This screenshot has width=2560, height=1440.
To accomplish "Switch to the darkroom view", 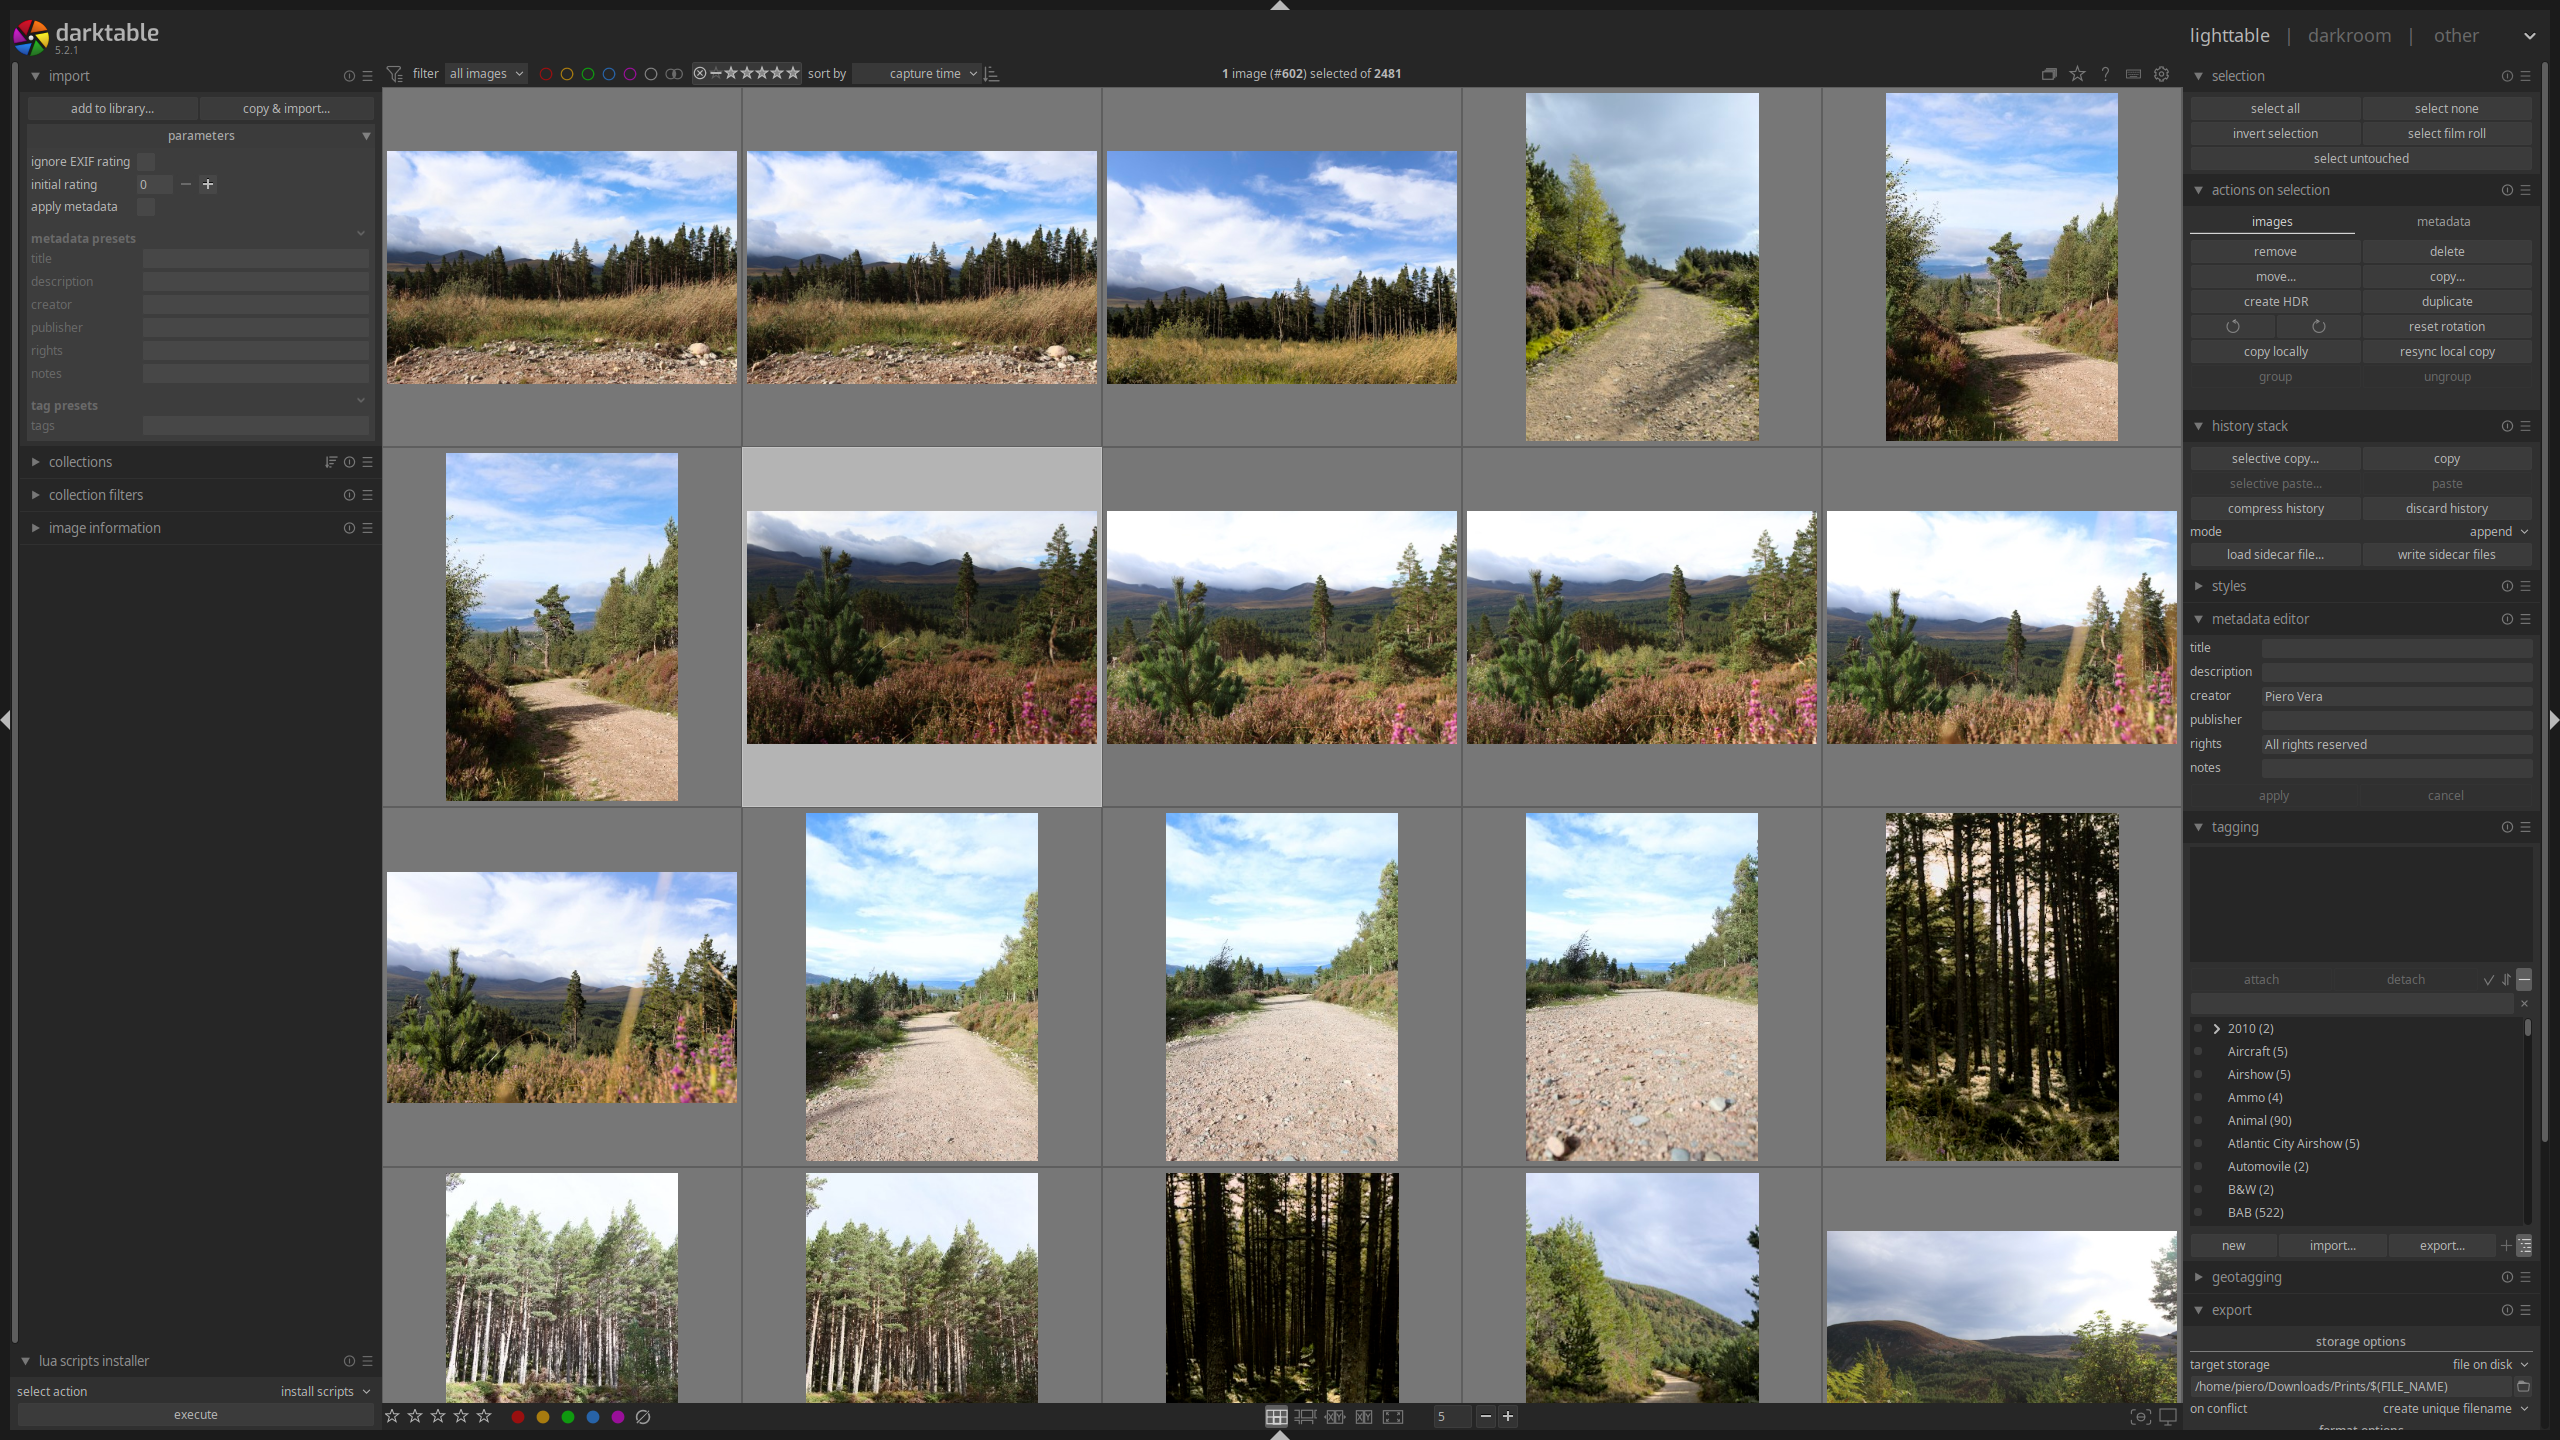I will click(2349, 36).
